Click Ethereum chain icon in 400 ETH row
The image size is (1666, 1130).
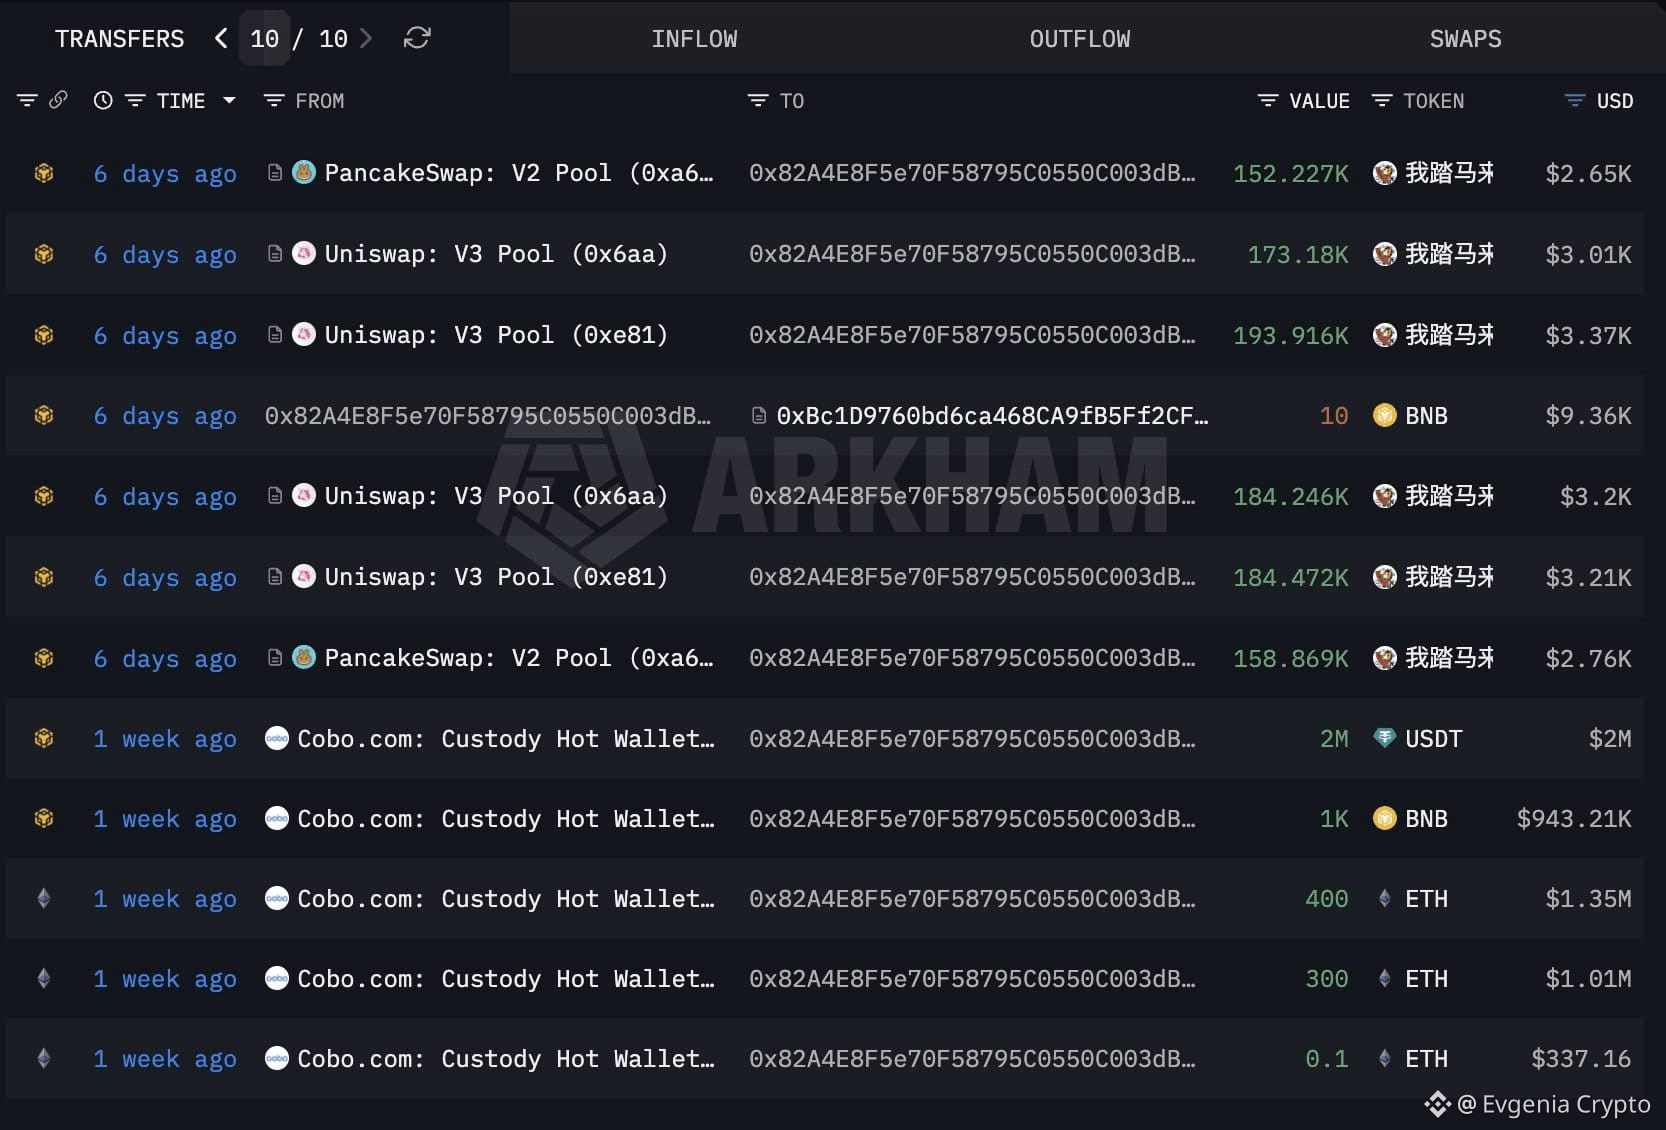coord(44,898)
